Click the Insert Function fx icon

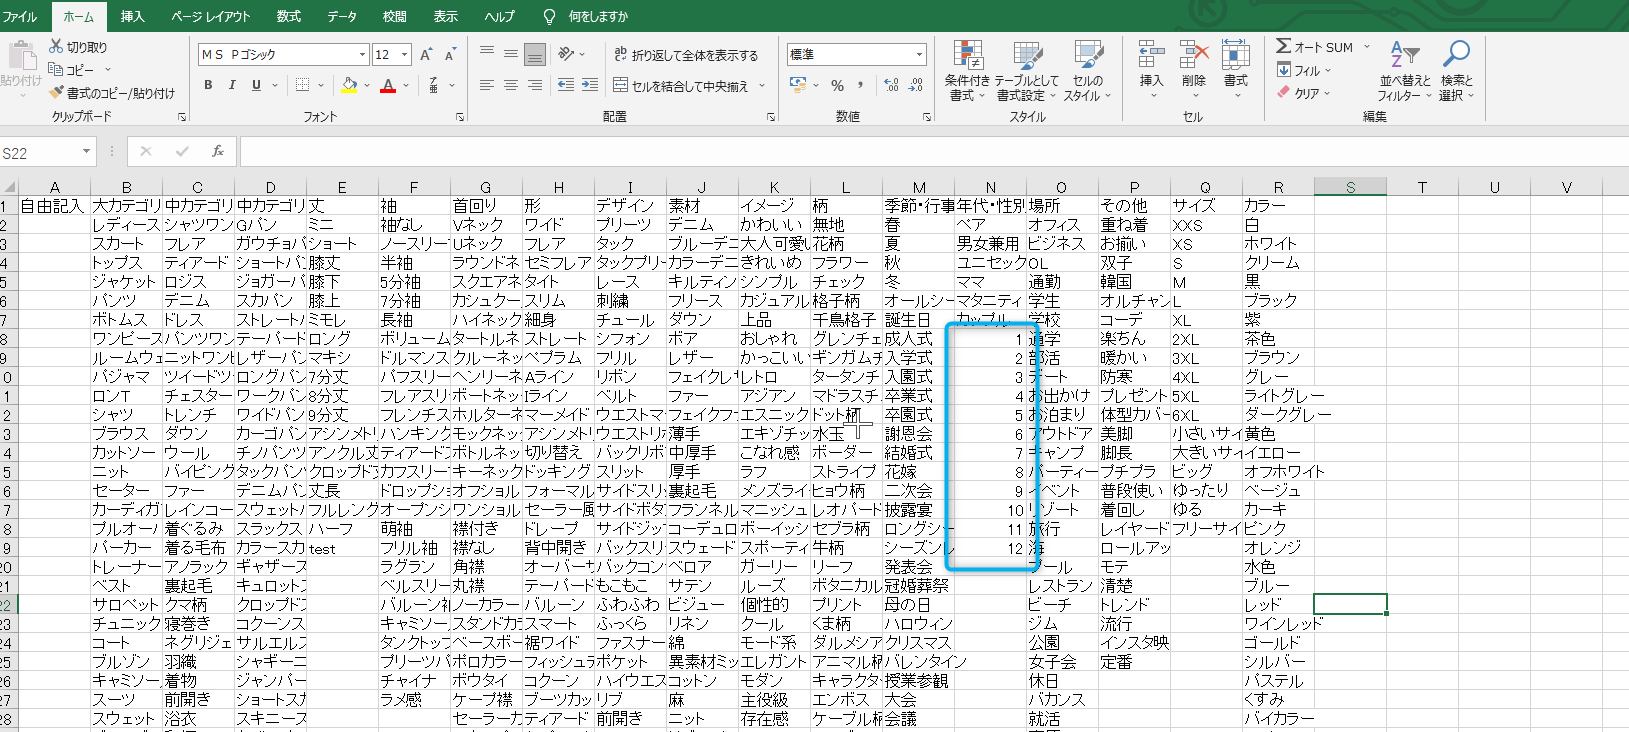[218, 152]
